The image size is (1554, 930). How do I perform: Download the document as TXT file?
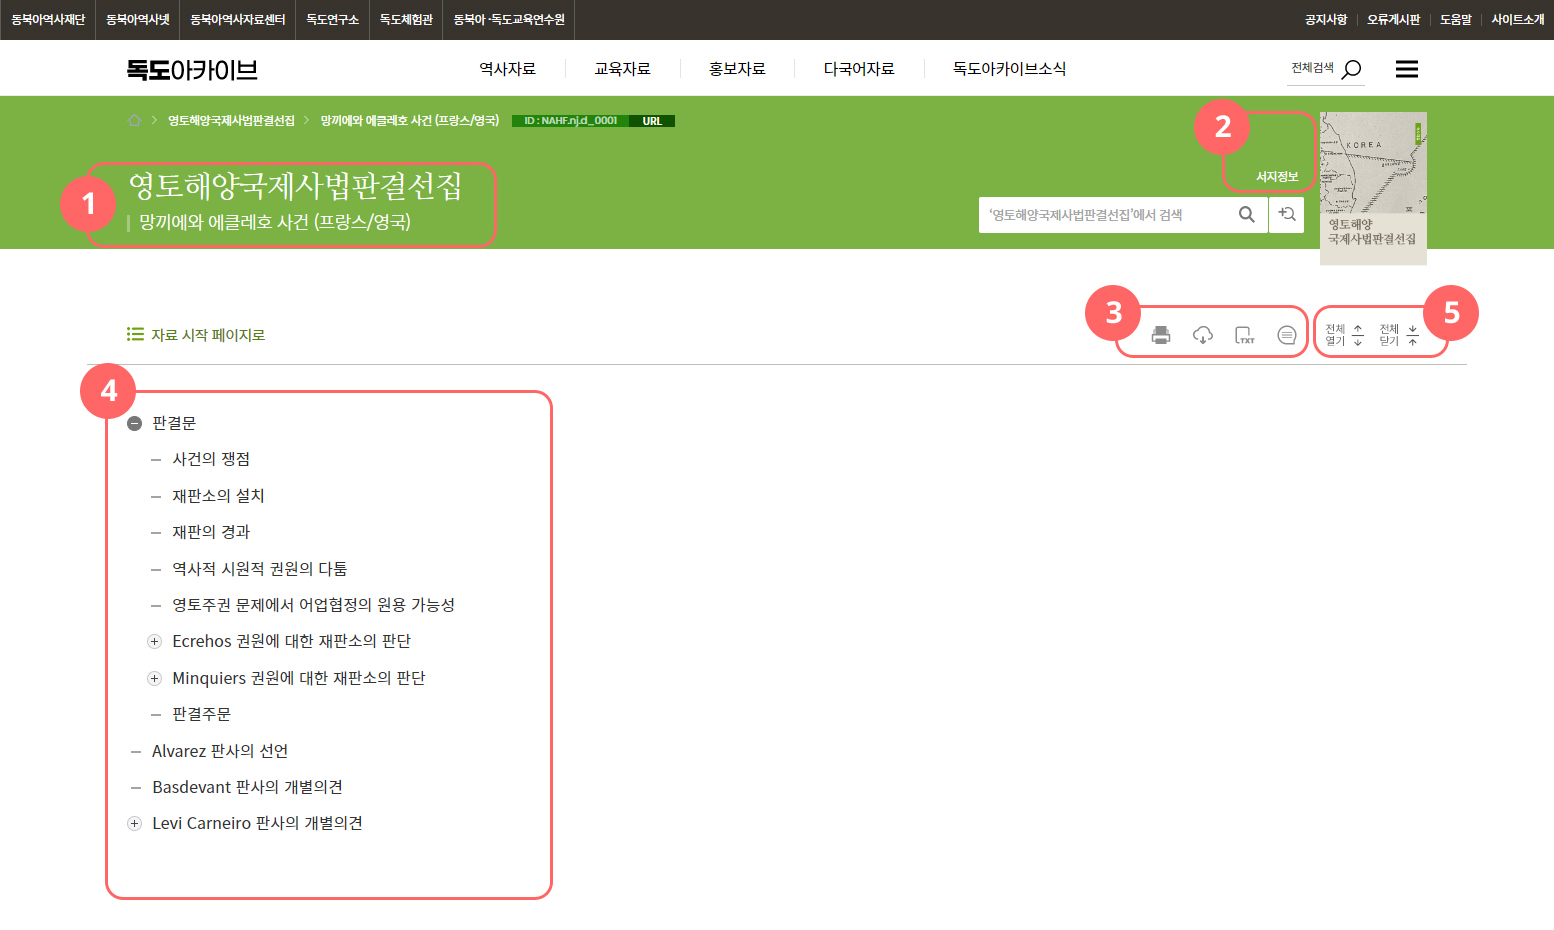[x=1245, y=335]
